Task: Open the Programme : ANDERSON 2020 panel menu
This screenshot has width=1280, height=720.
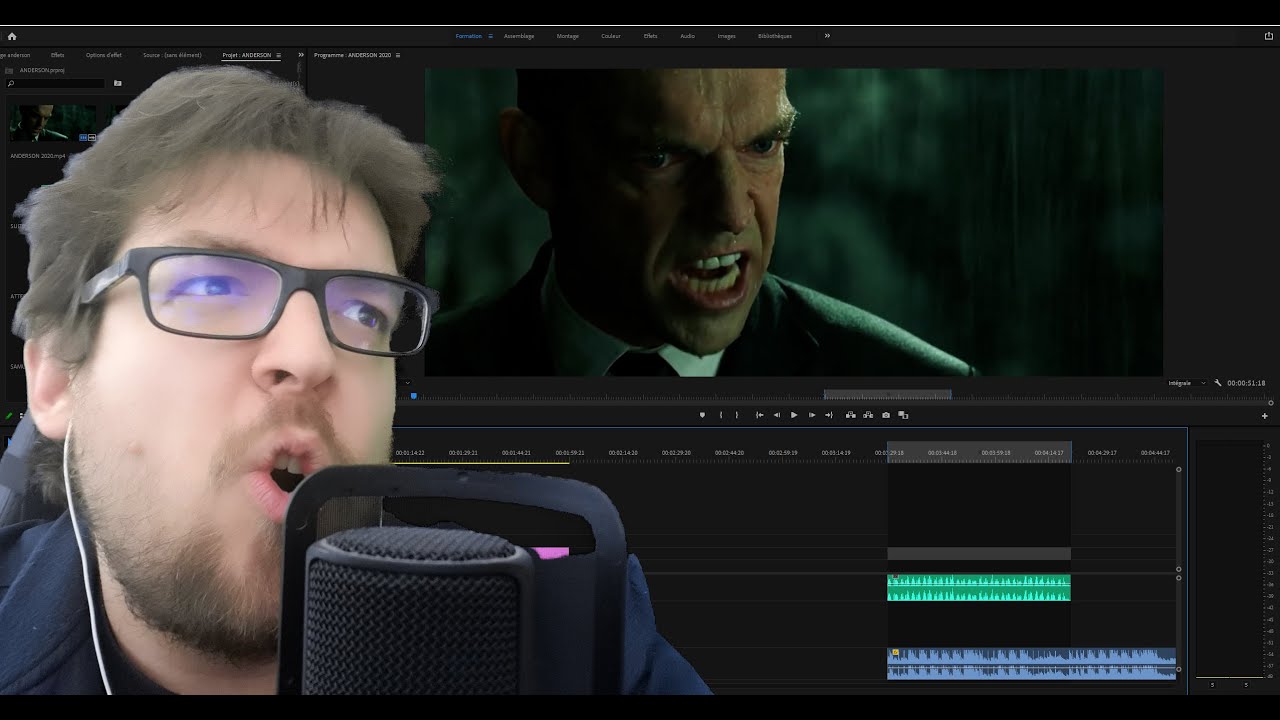Action: point(398,55)
